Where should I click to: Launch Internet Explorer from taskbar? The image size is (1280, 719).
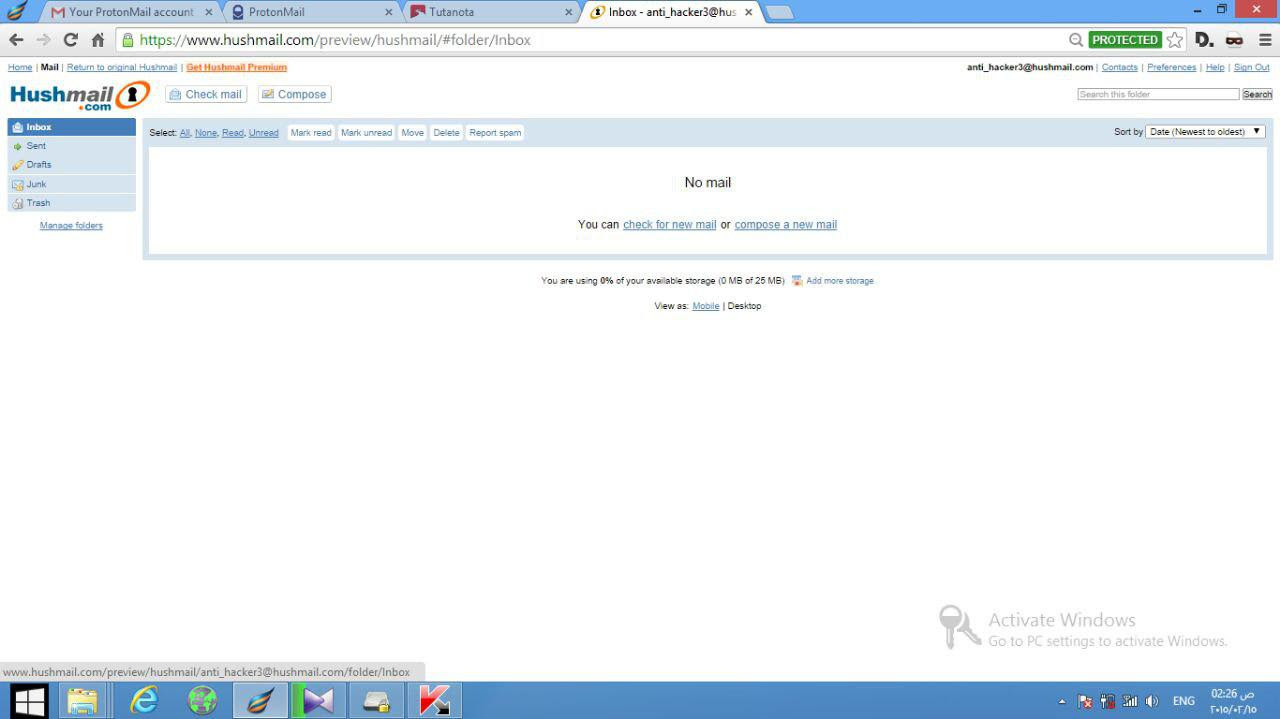(144, 701)
